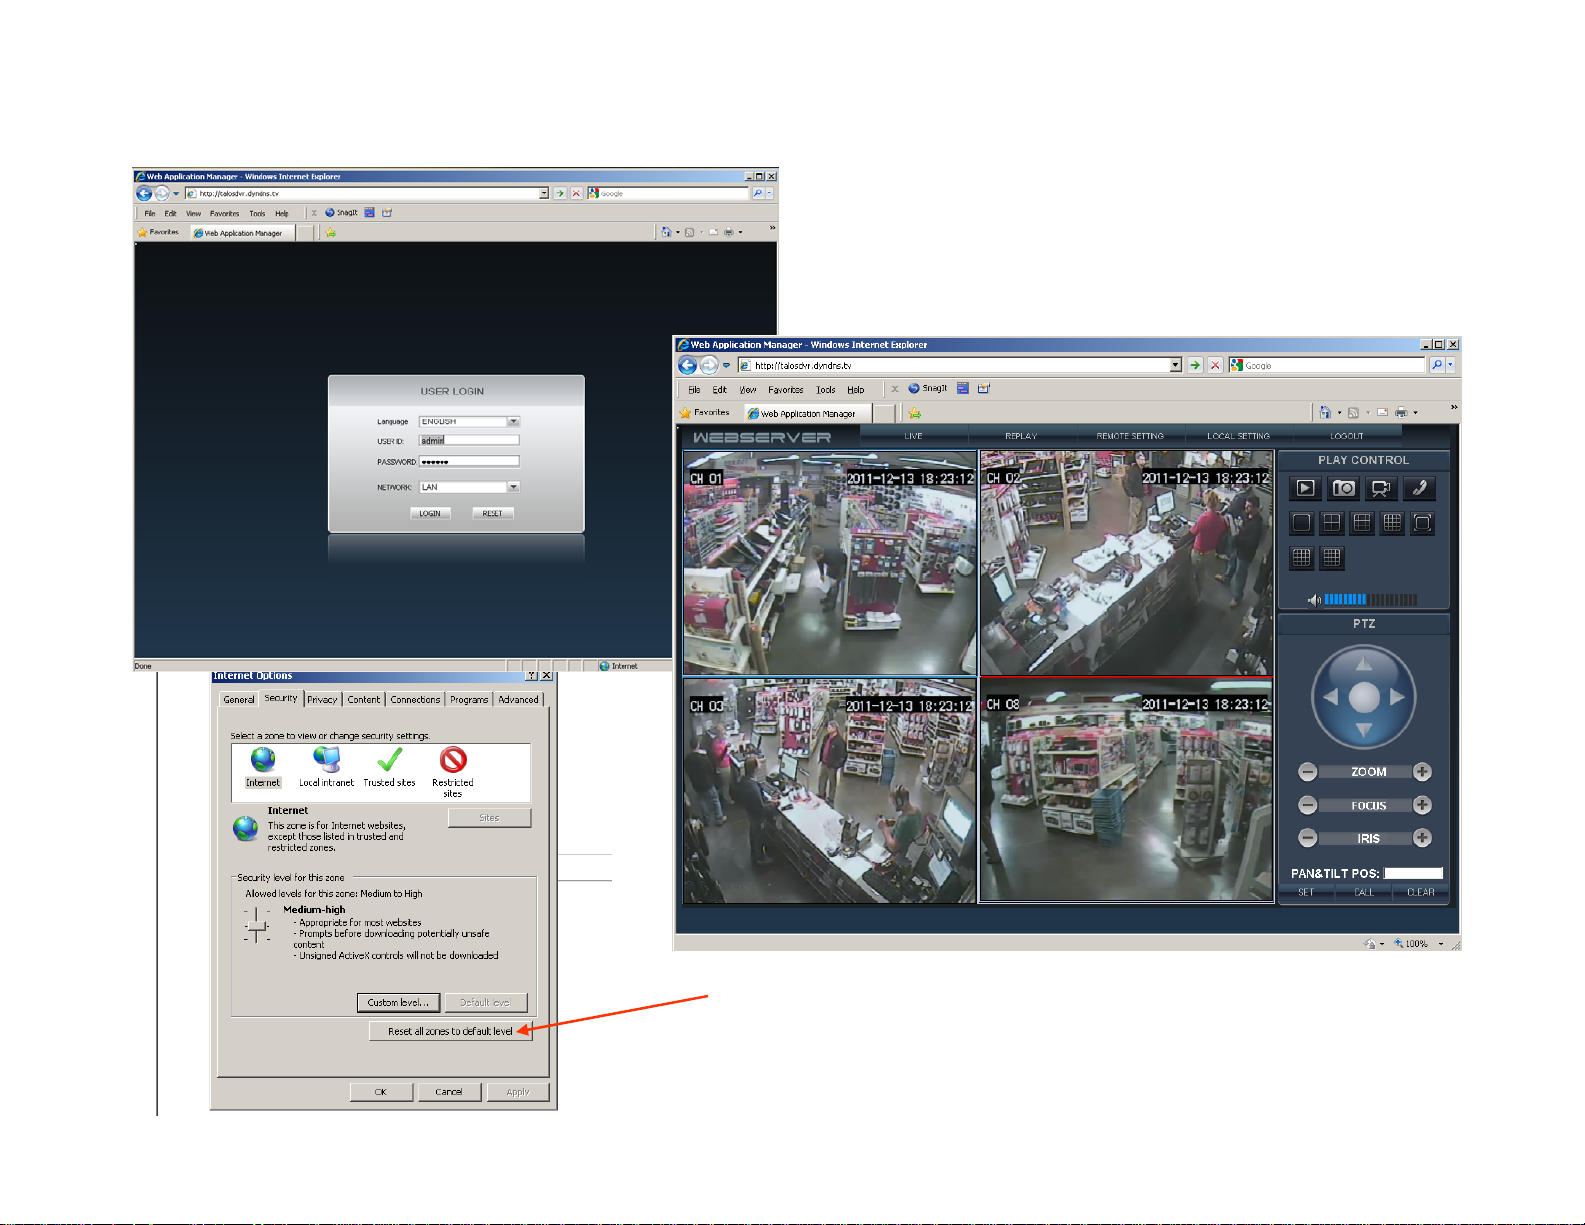Viewport: 1585px width, 1225px height.
Task: Click the SET preset button
Action: pyautogui.click(x=1306, y=892)
